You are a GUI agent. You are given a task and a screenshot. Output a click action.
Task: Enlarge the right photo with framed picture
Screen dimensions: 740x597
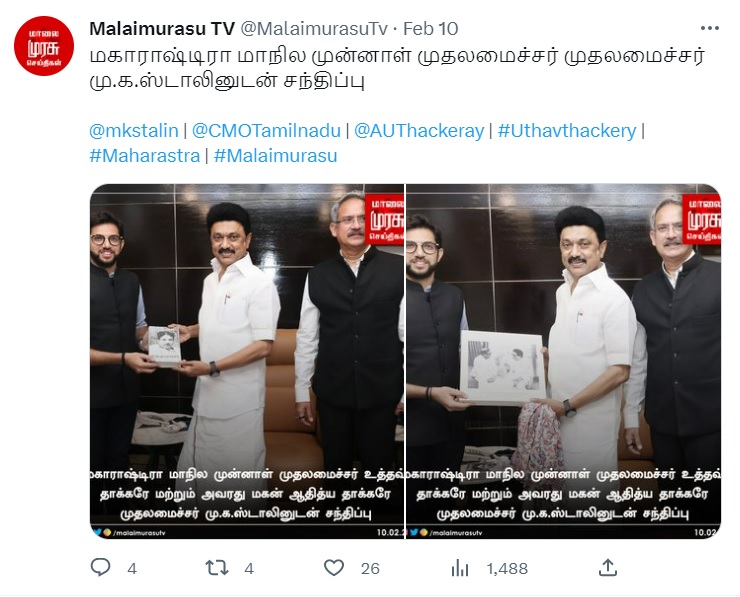pos(563,361)
